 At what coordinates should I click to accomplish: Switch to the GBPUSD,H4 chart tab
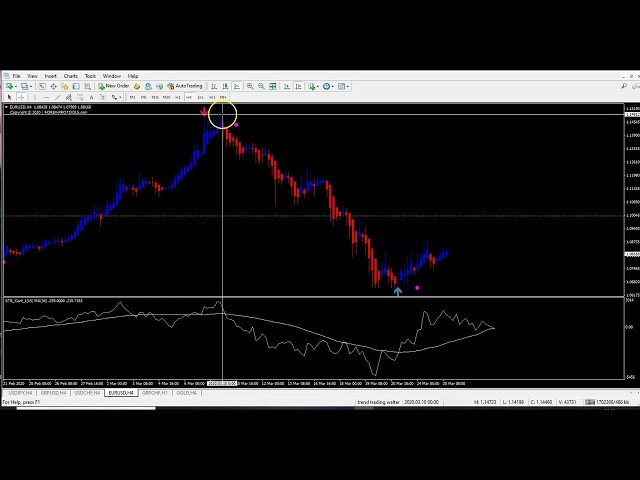[x=53, y=393]
